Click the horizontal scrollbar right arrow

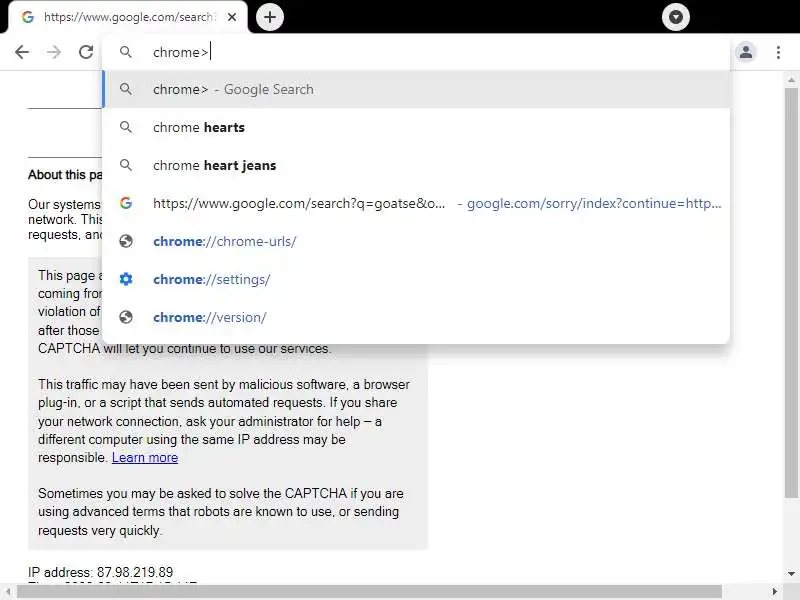pyautogui.click(x=774, y=592)
